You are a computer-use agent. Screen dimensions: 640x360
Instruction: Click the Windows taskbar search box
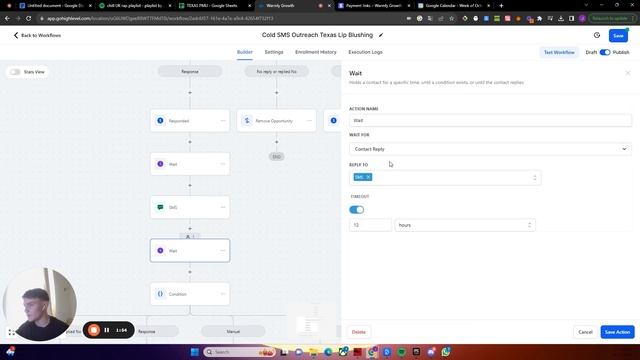(x=239, y=352)
